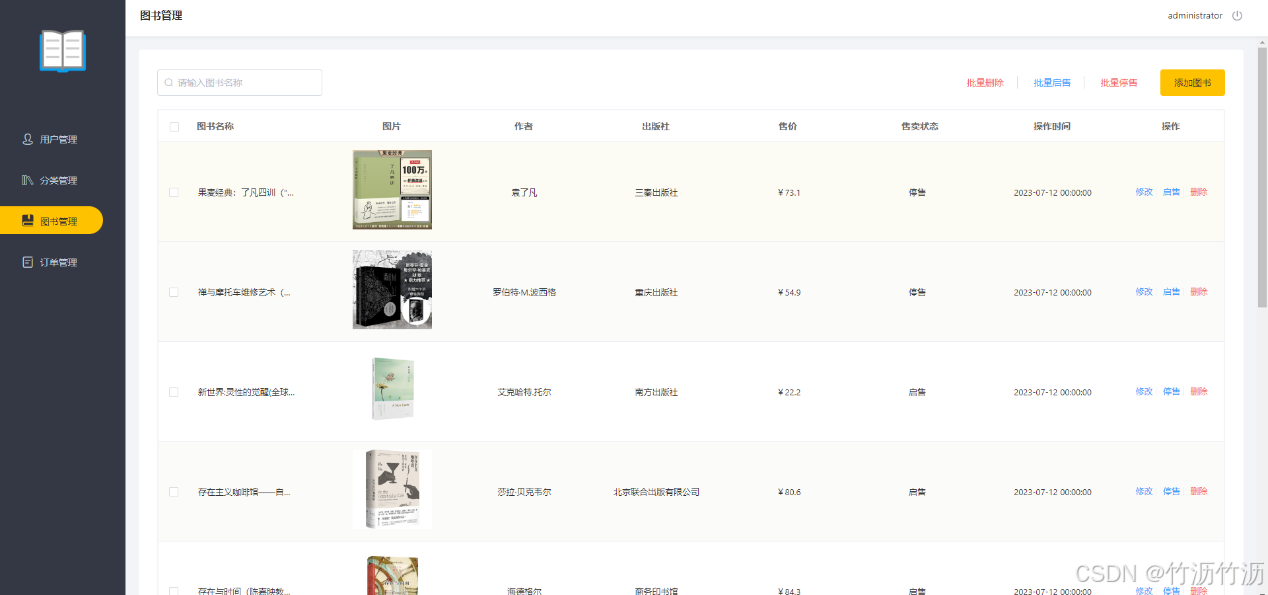Click 停售 in the 莎拉·贝克韦尔 row
The height and width of the screenshot is (595, 1268).
click(x=1171, y=492)
